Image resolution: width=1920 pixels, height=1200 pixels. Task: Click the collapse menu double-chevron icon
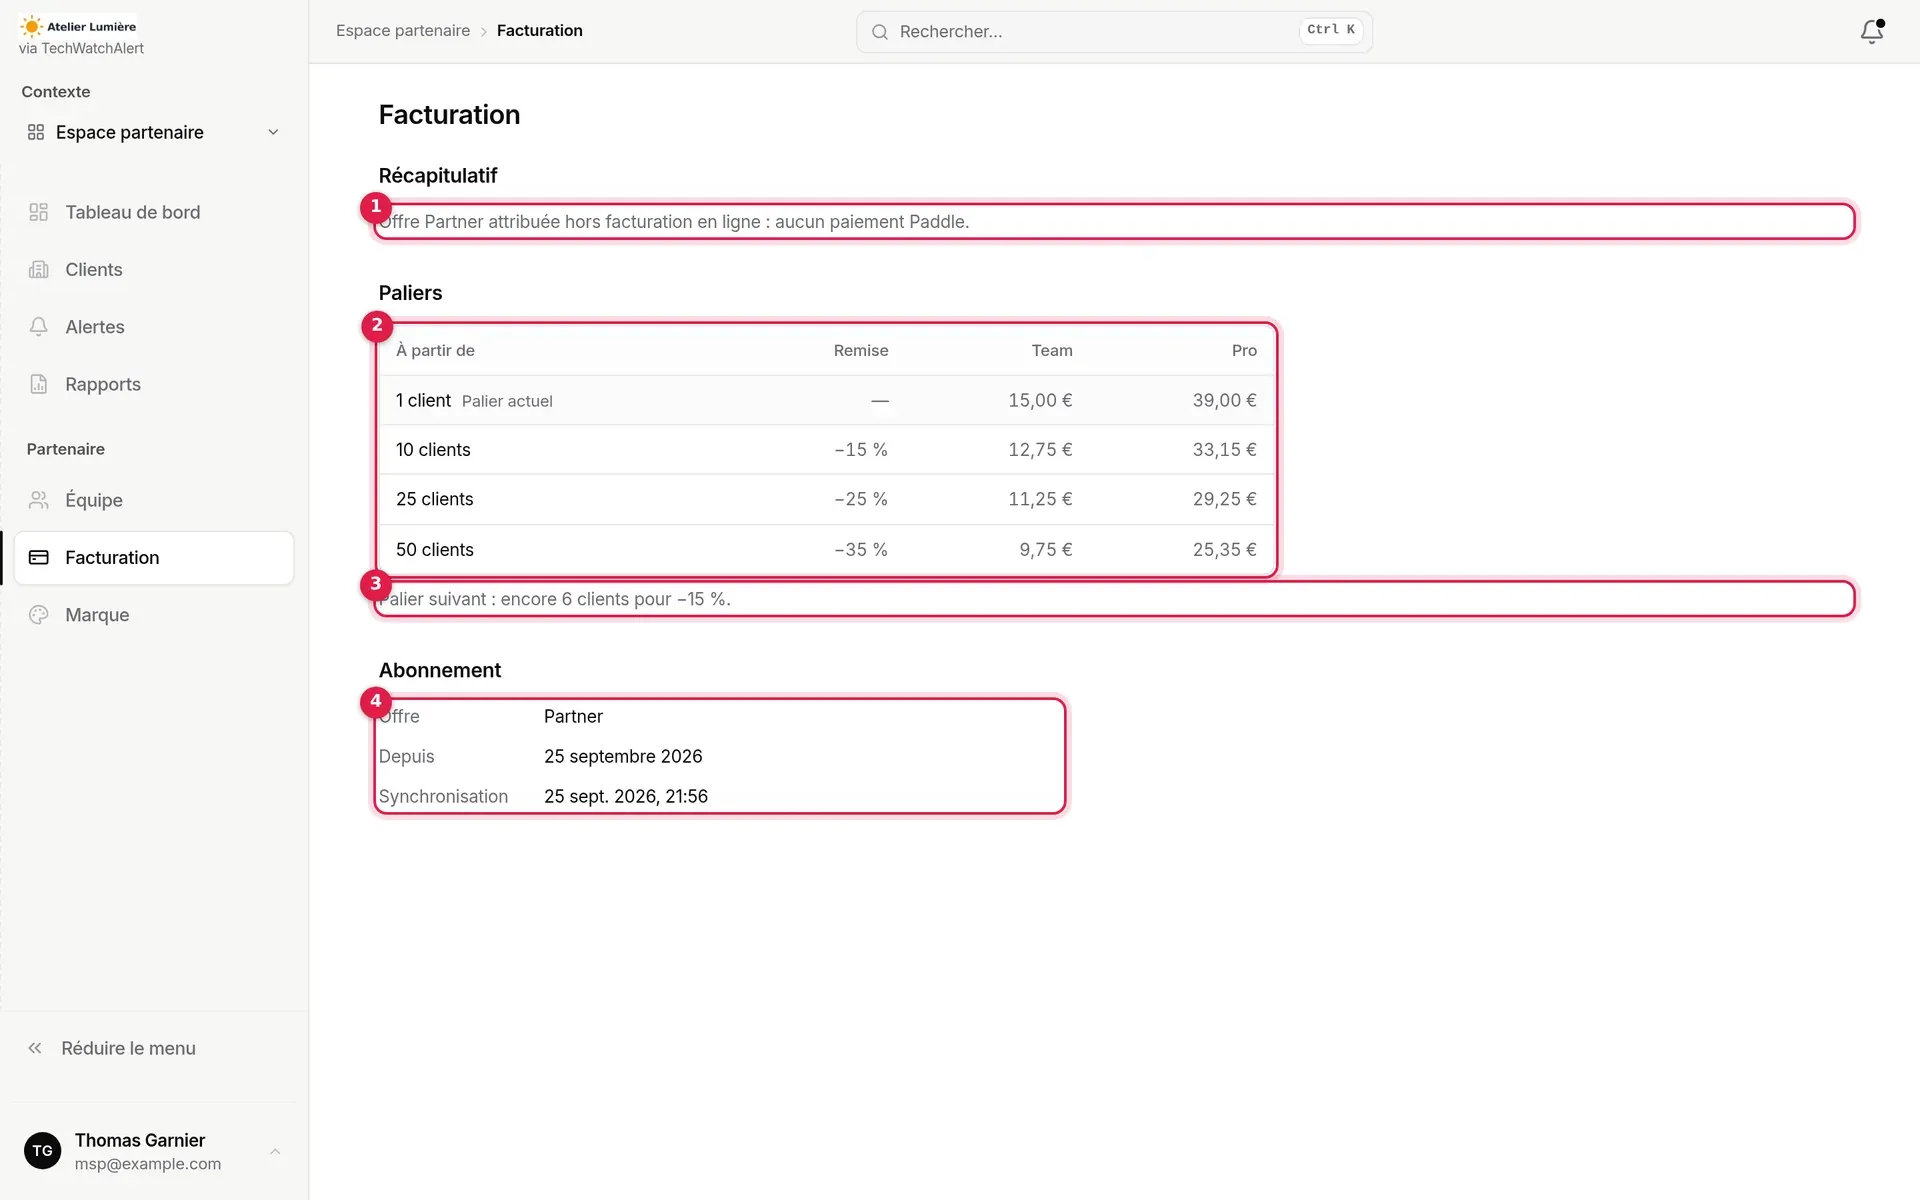point(35,1048)
